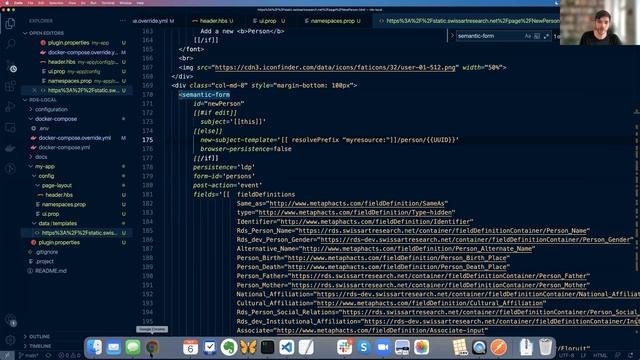640x360 pixels.
Task: Open Skype from the dock
Action: pos(364,347)
